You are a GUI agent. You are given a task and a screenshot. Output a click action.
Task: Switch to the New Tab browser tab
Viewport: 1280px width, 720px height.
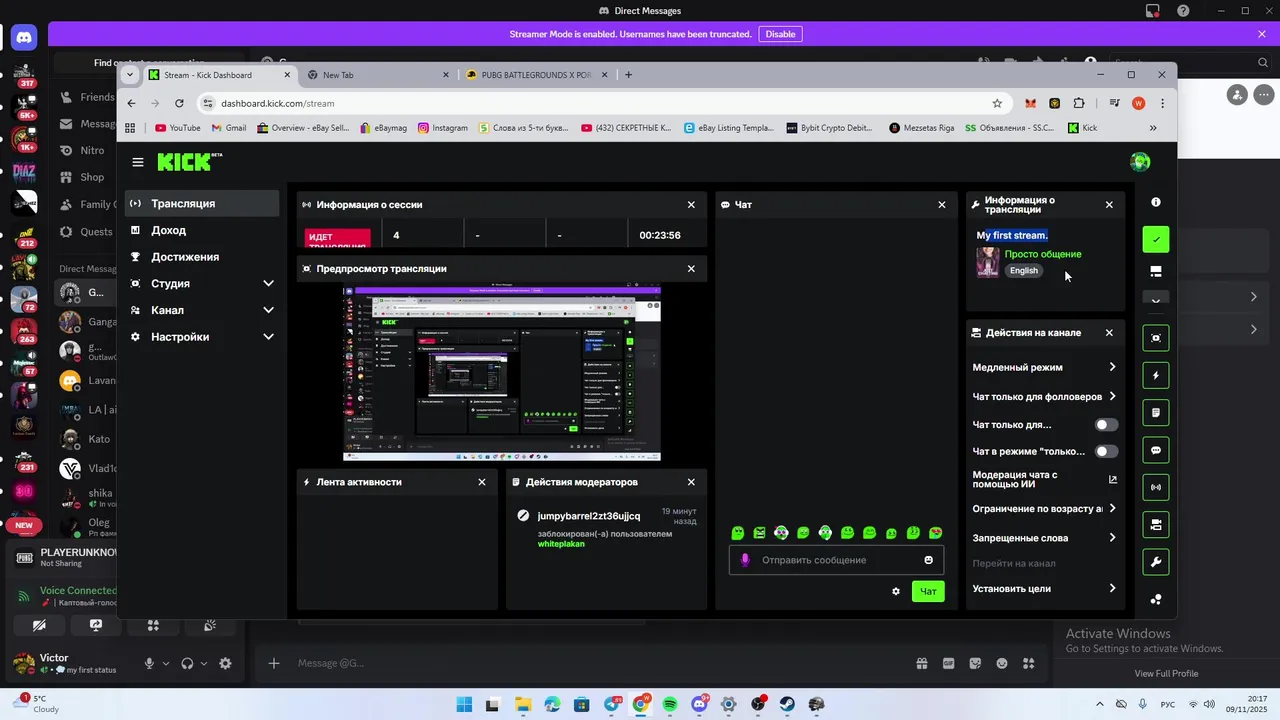click(378, 75)
